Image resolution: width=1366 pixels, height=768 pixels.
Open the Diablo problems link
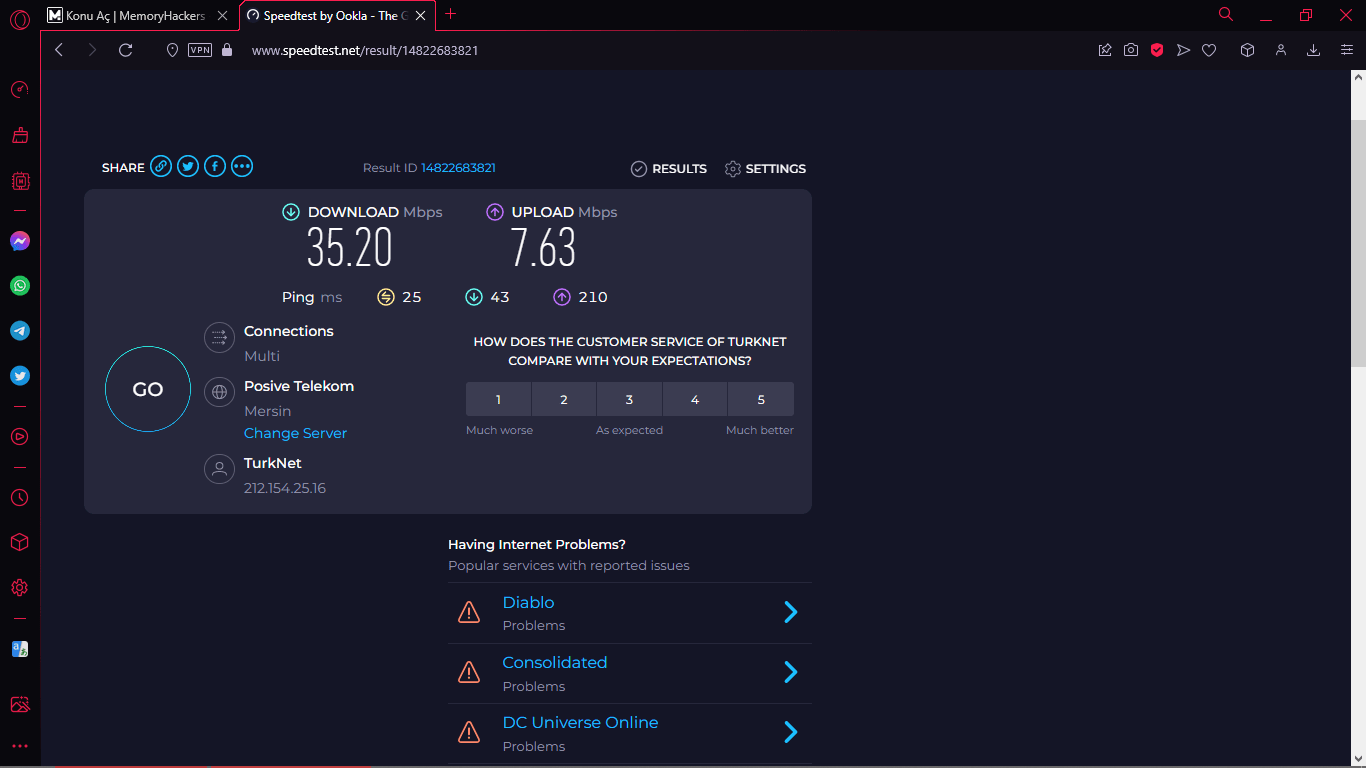point(528,602)
